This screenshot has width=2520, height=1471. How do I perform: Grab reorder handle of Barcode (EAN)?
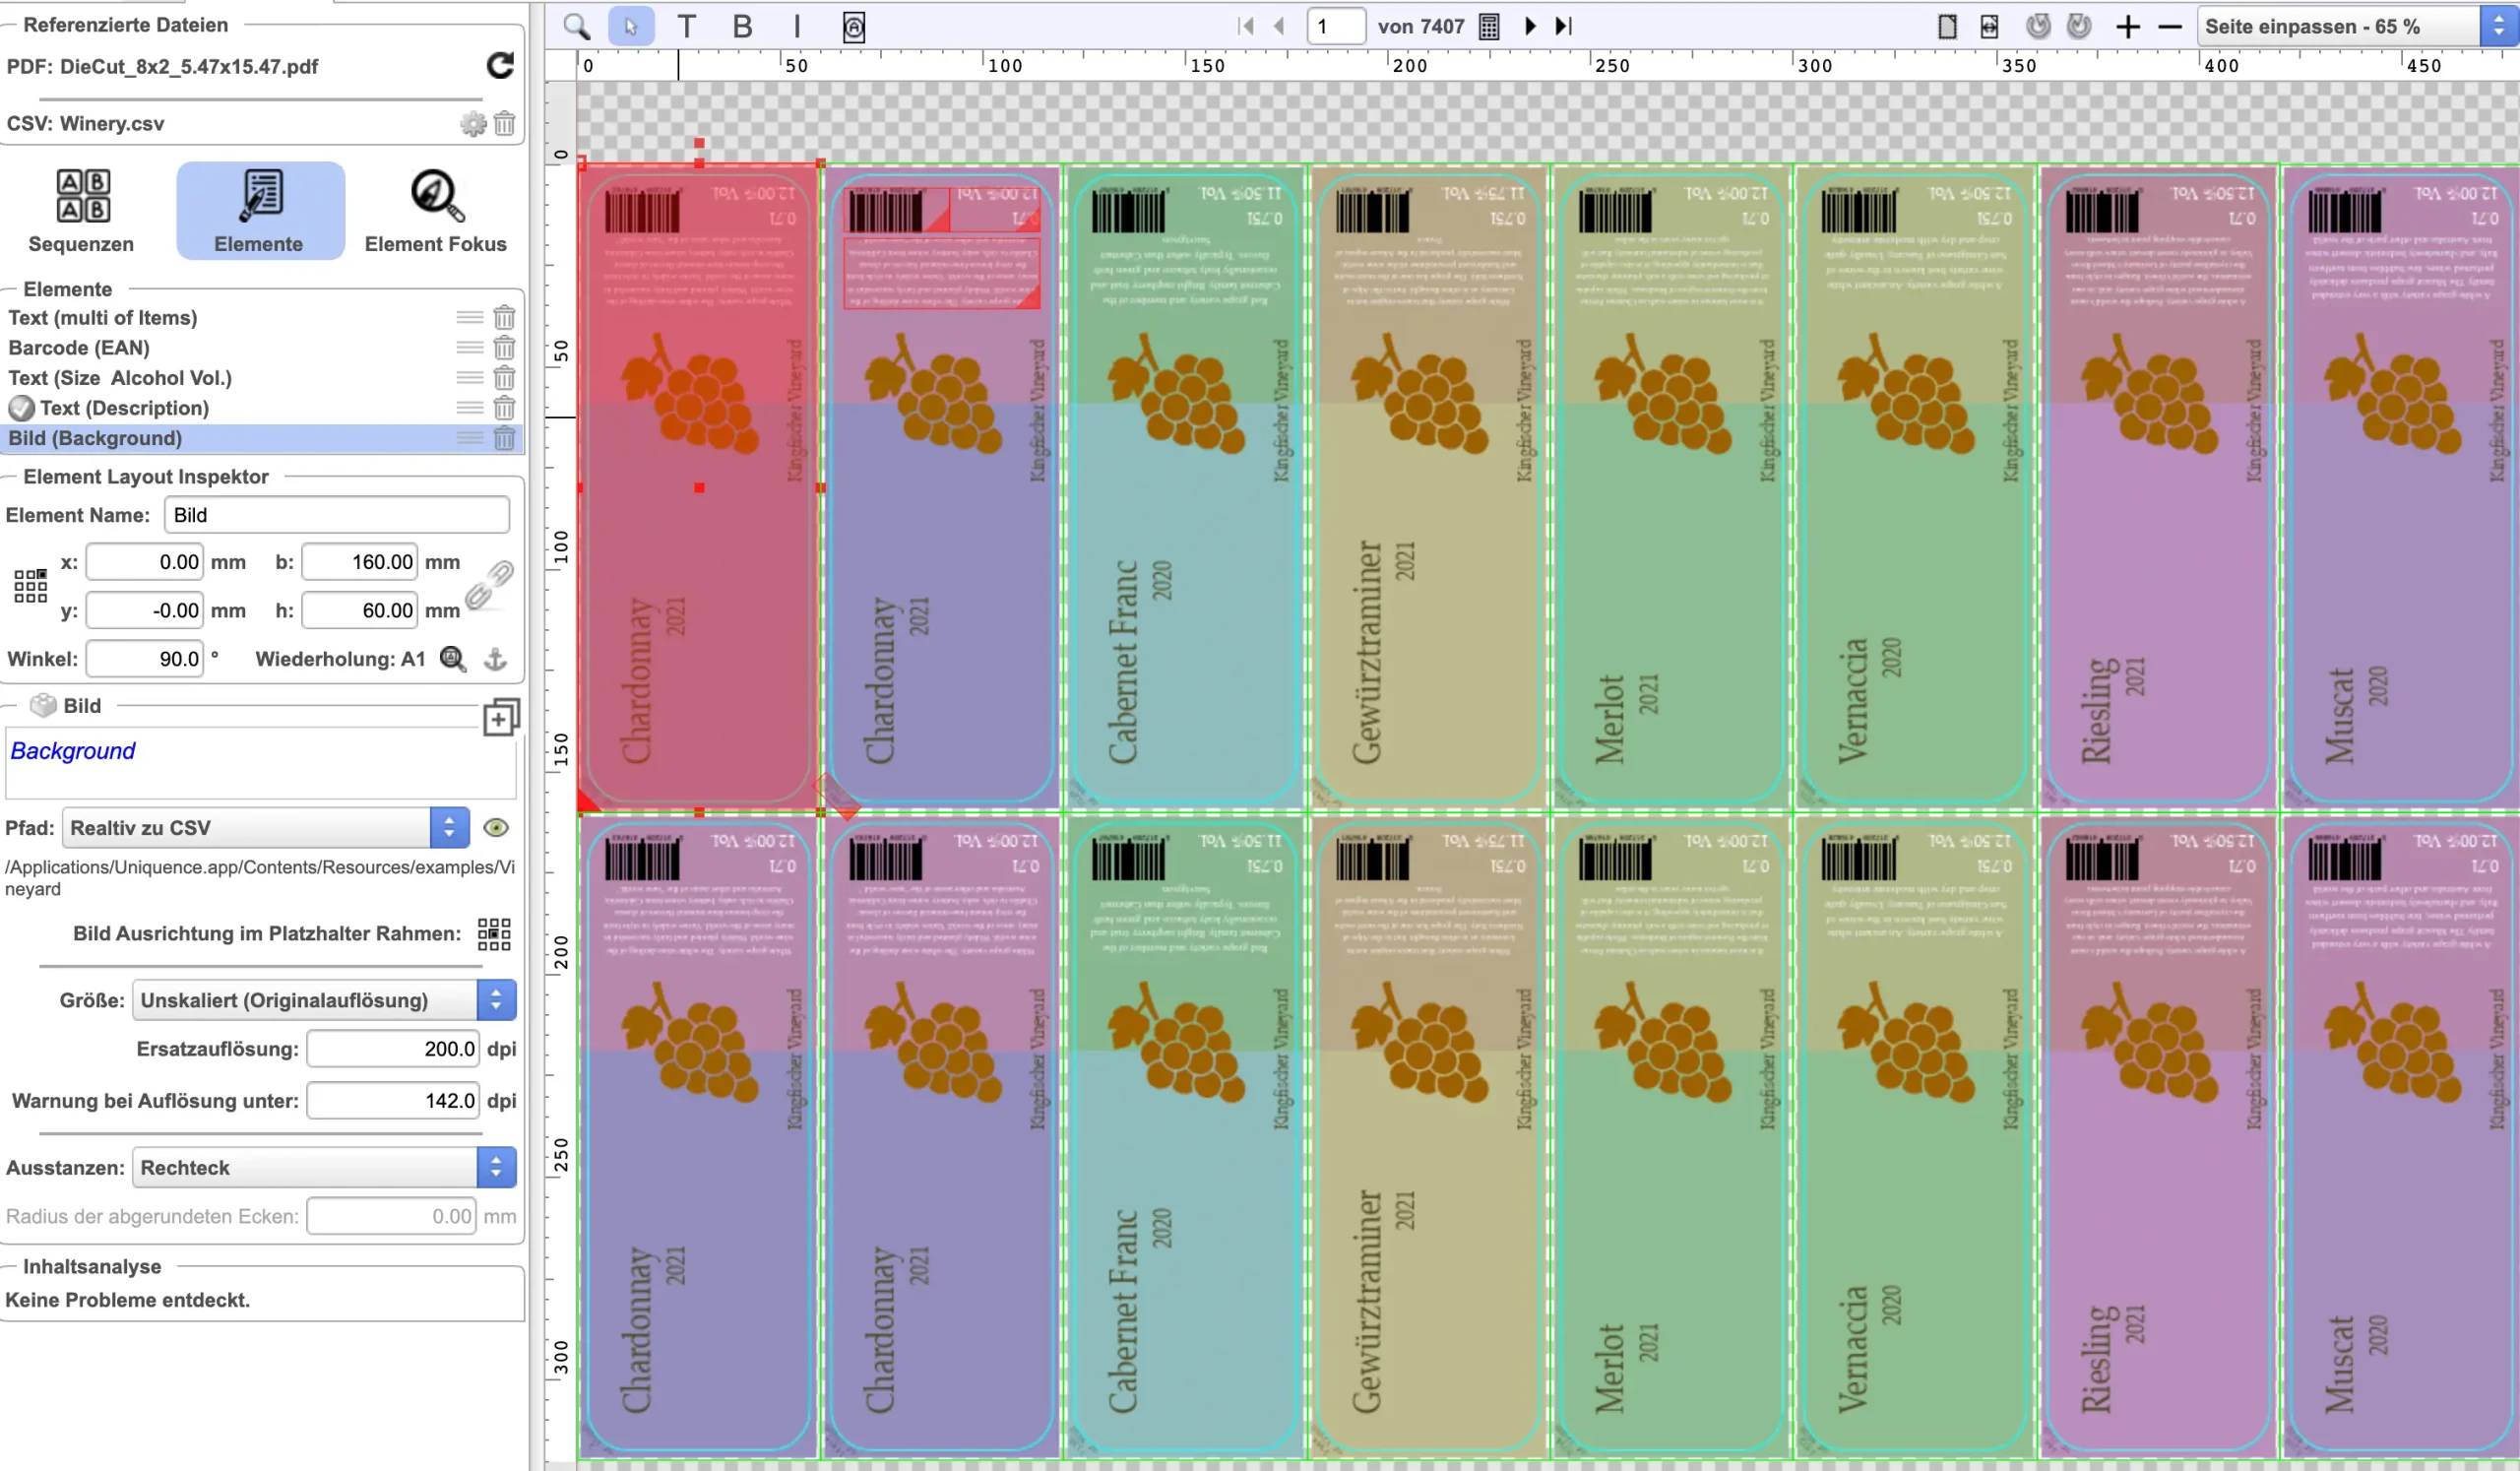pos(470,348)
